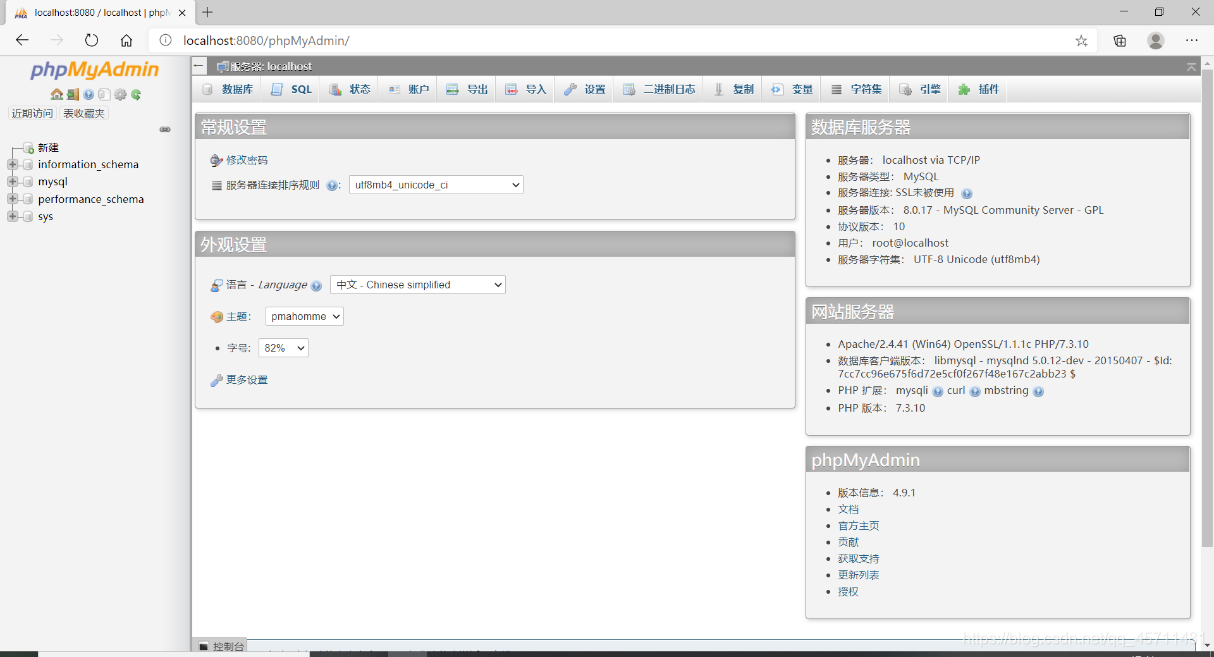Open the 数据库 tab

coord(228,89)
